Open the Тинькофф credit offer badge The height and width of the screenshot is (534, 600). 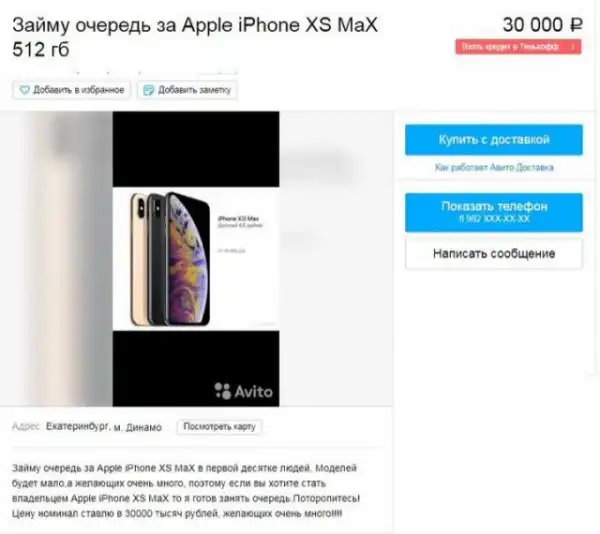point(518,47)
